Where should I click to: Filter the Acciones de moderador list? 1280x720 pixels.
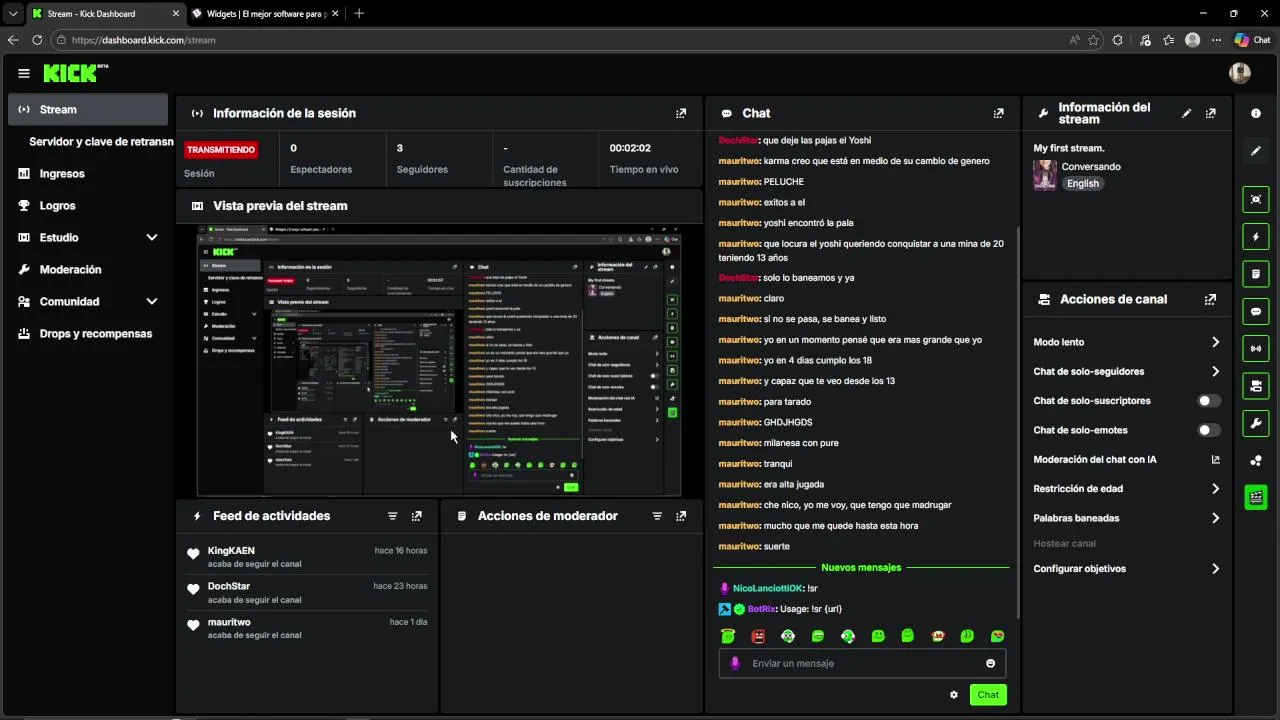point(657,516)
